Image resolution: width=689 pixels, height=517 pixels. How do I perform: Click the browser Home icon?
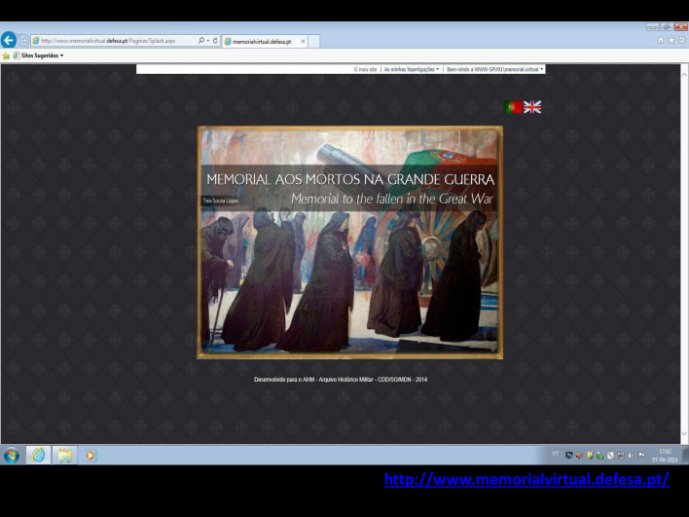(x=660, y=40)
